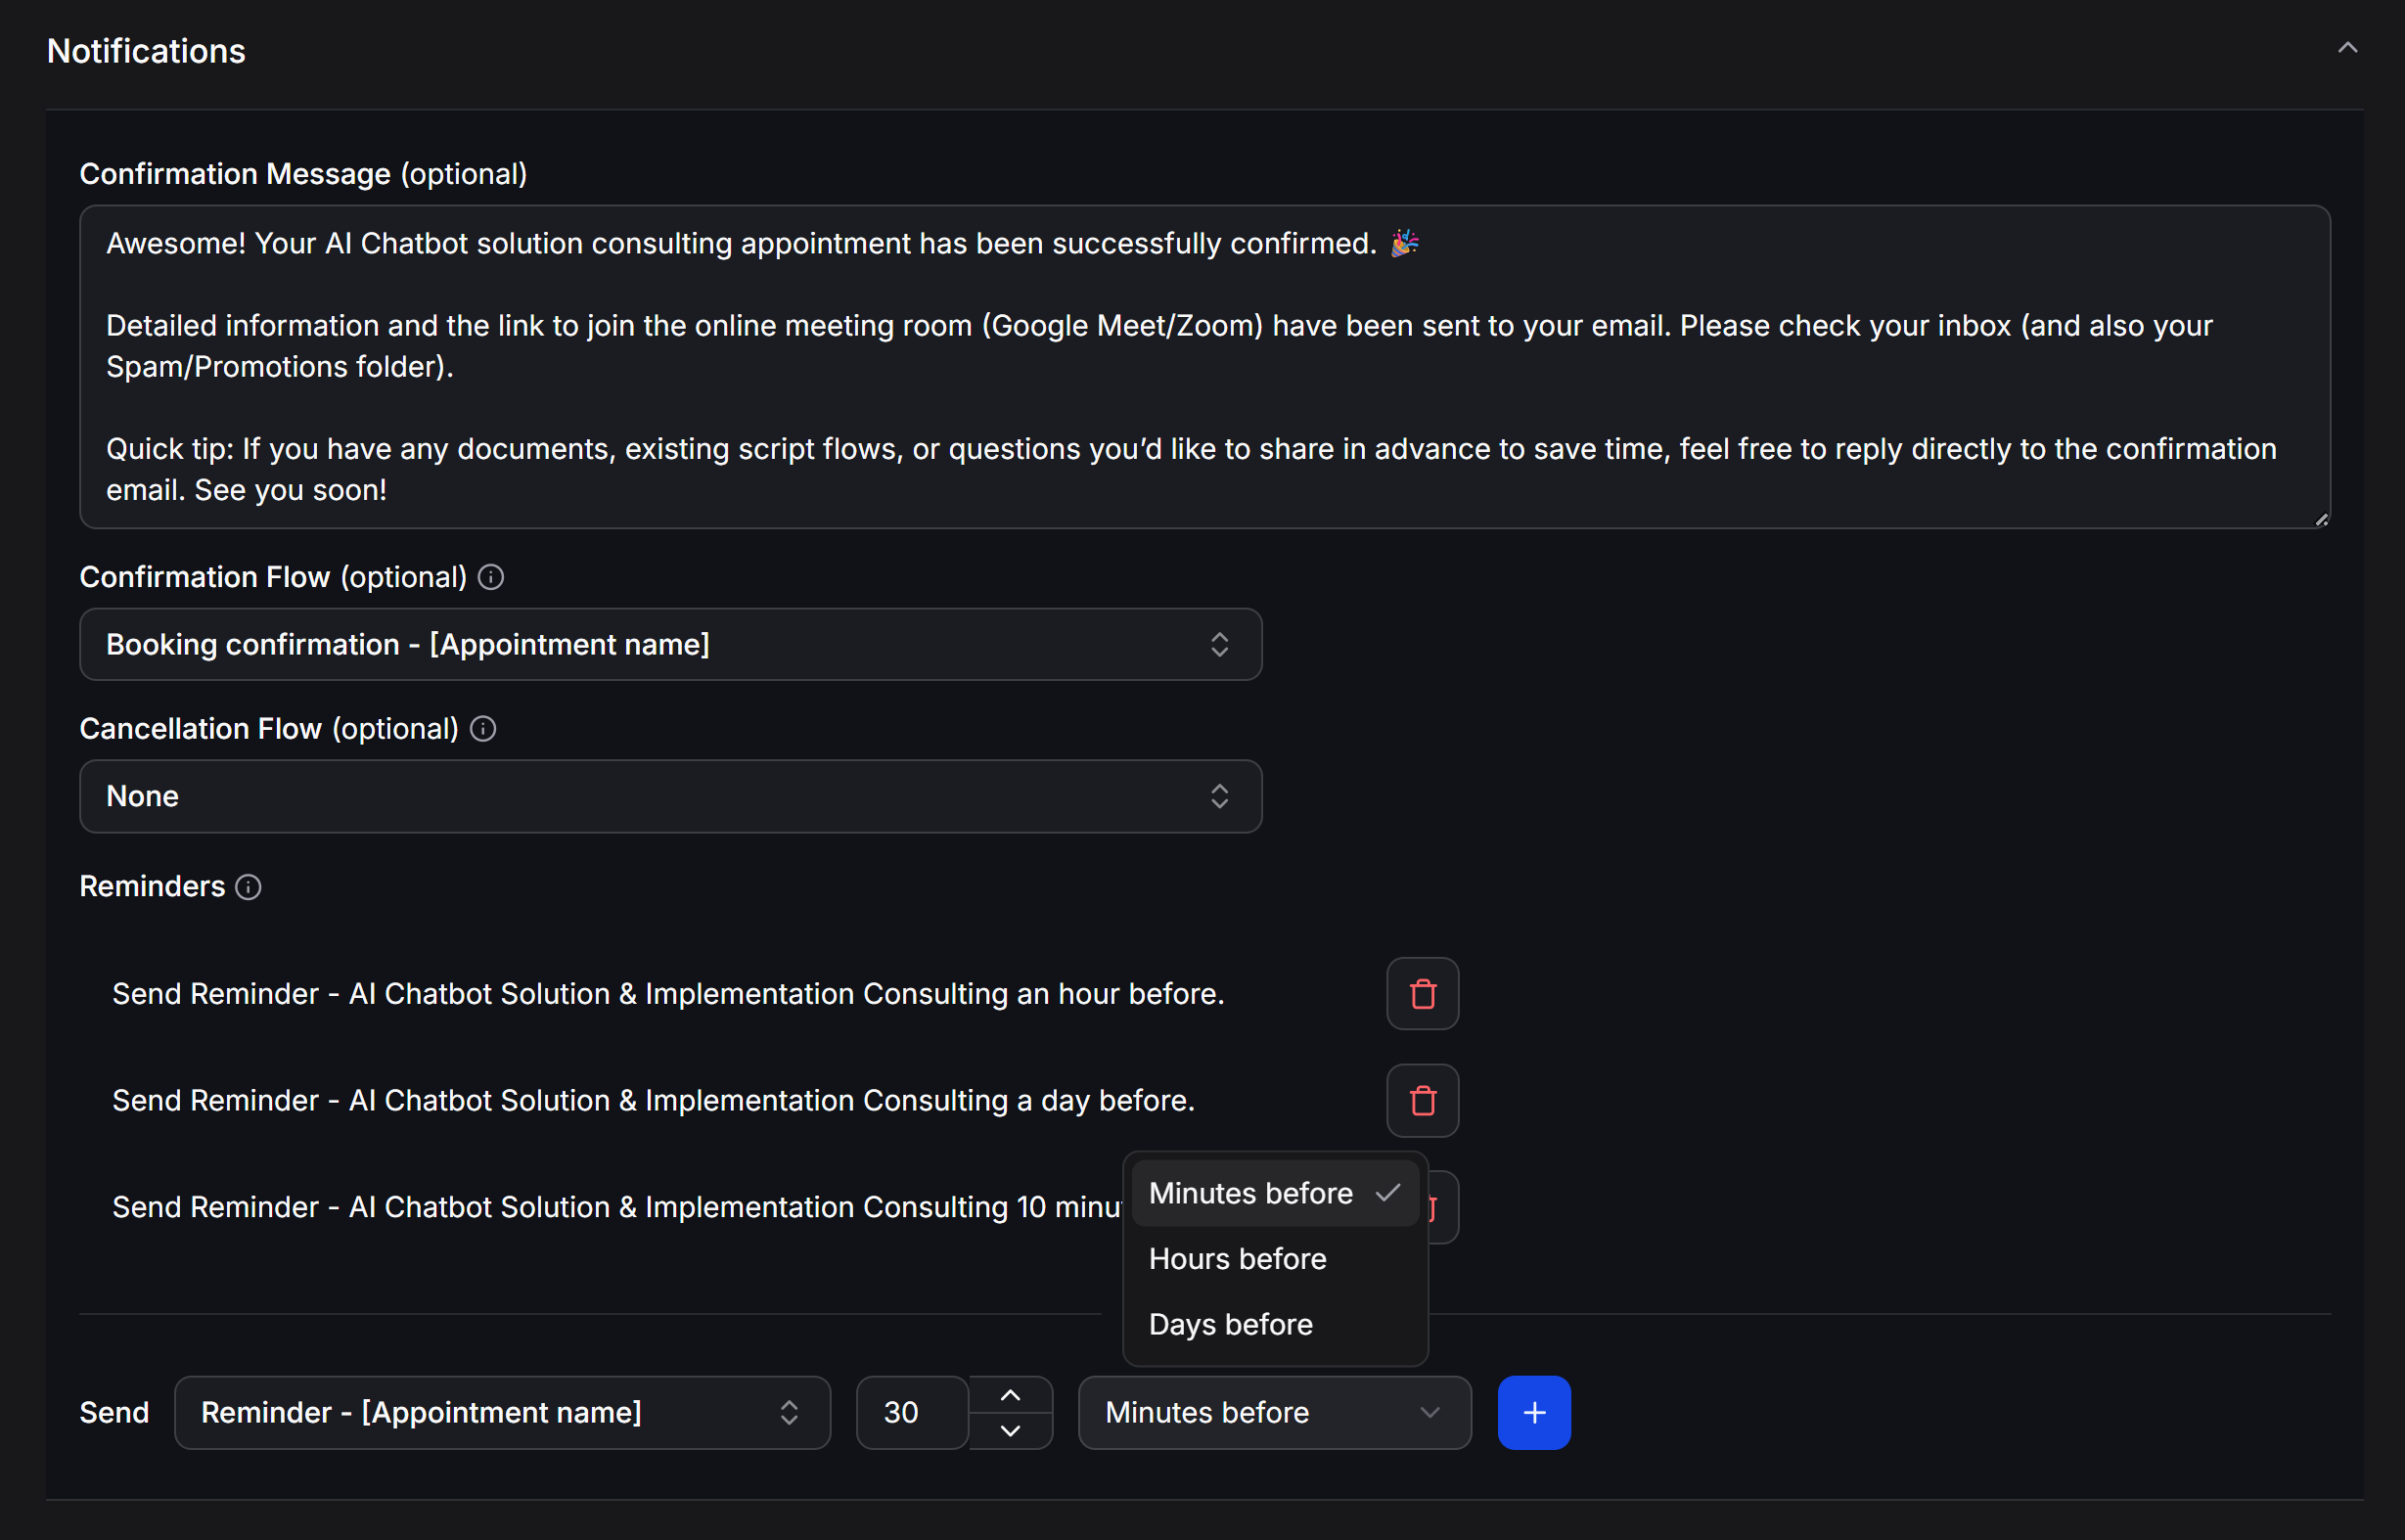
Task: Increase reminder time with up arrow
Action: coord(1010,1395)
